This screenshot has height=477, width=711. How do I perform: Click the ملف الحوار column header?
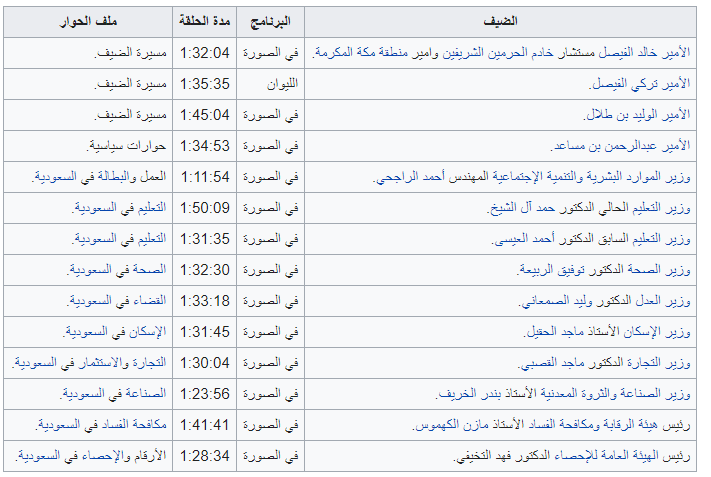click(x=88, y=21)
